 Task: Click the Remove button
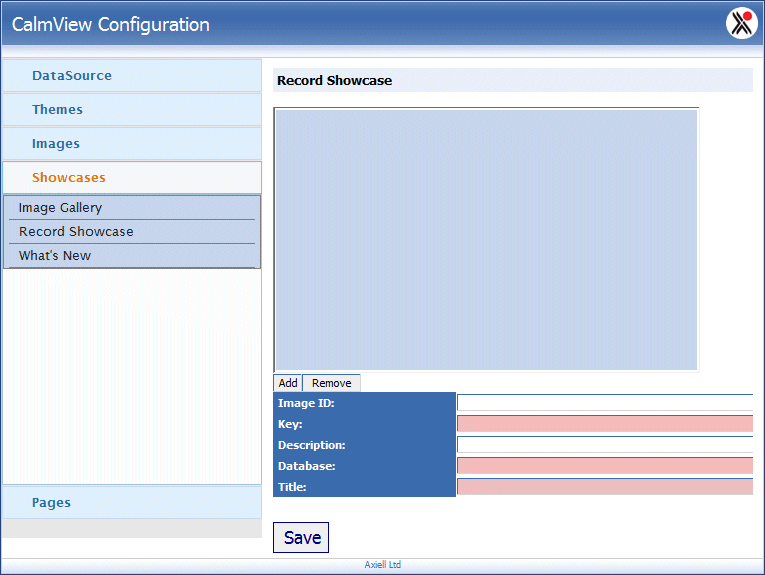331,383
